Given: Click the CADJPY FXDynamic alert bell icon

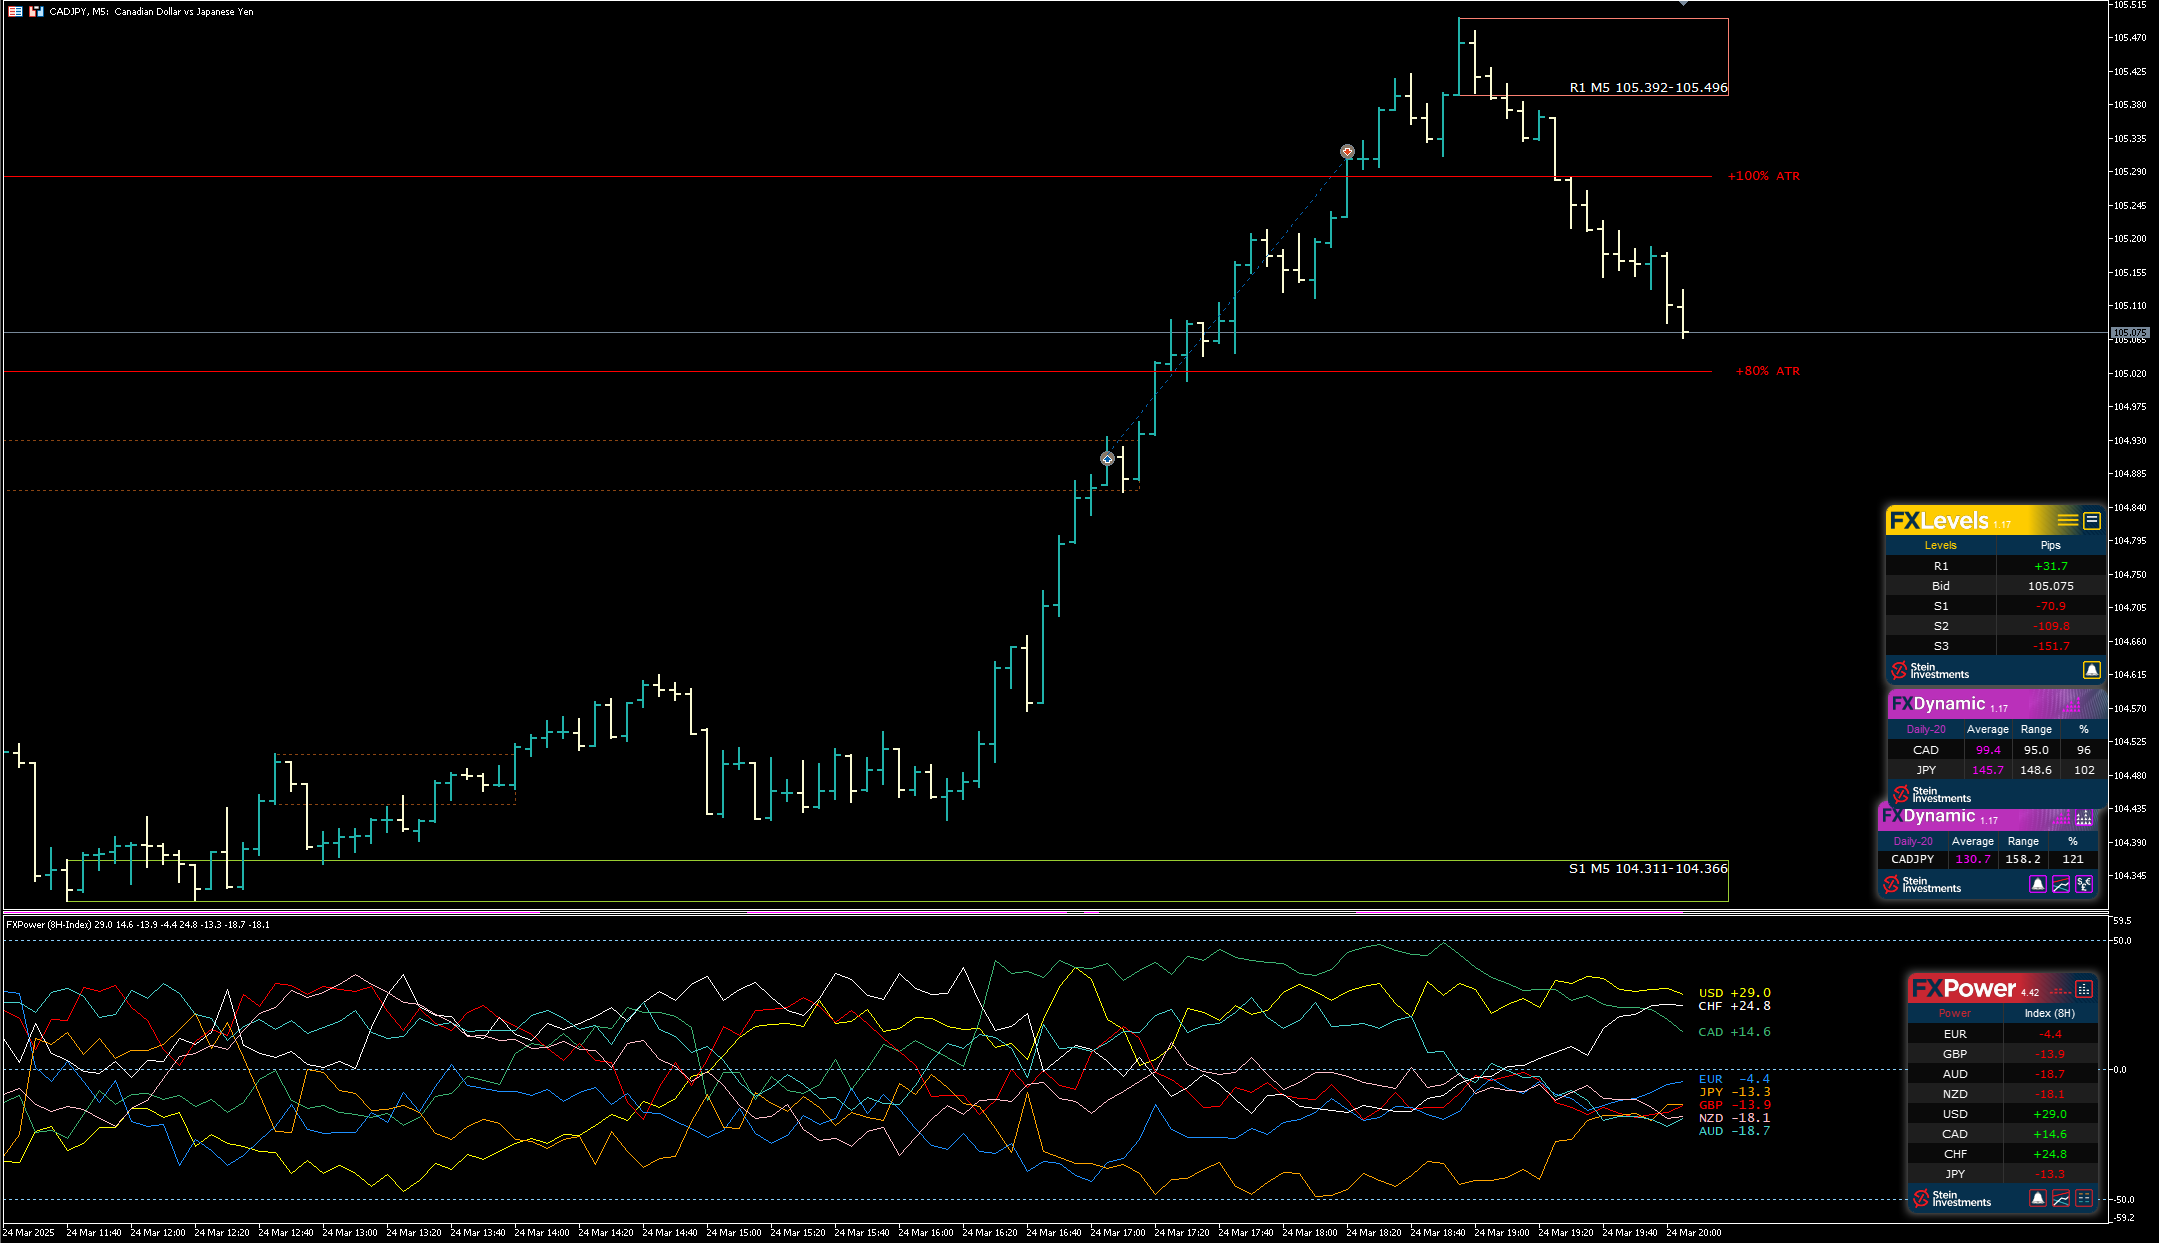Looking at the screenshot, I should (2038, 884).
